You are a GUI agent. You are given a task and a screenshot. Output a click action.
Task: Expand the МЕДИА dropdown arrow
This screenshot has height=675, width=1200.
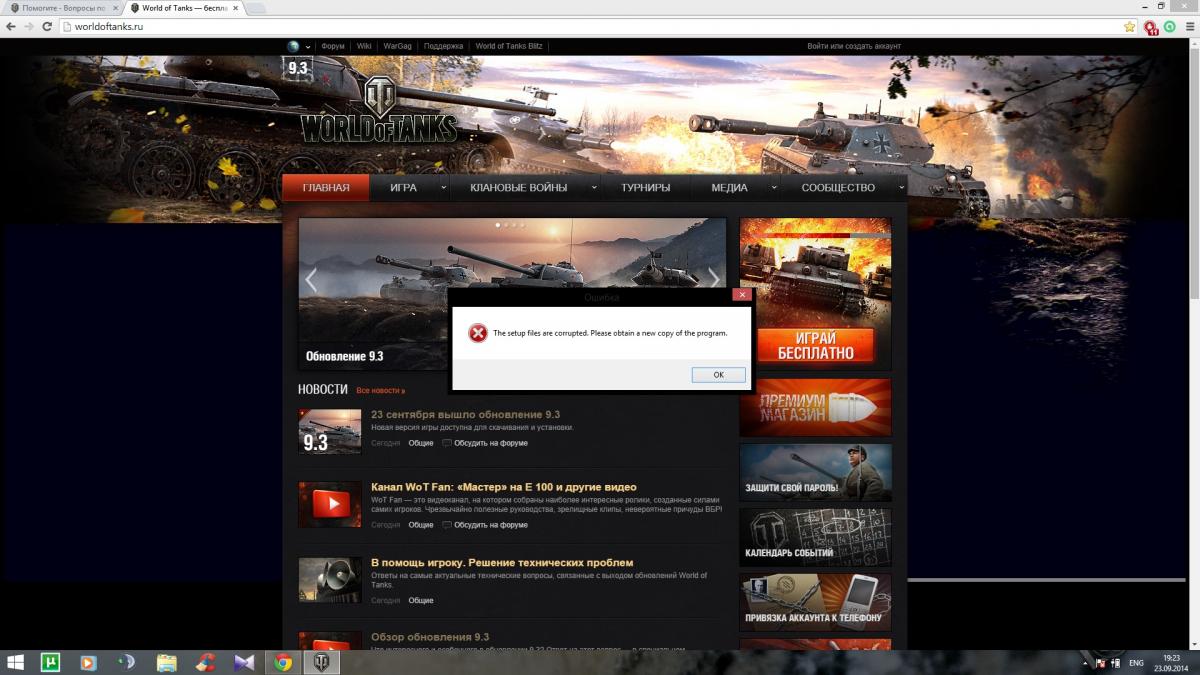point(774,187)
